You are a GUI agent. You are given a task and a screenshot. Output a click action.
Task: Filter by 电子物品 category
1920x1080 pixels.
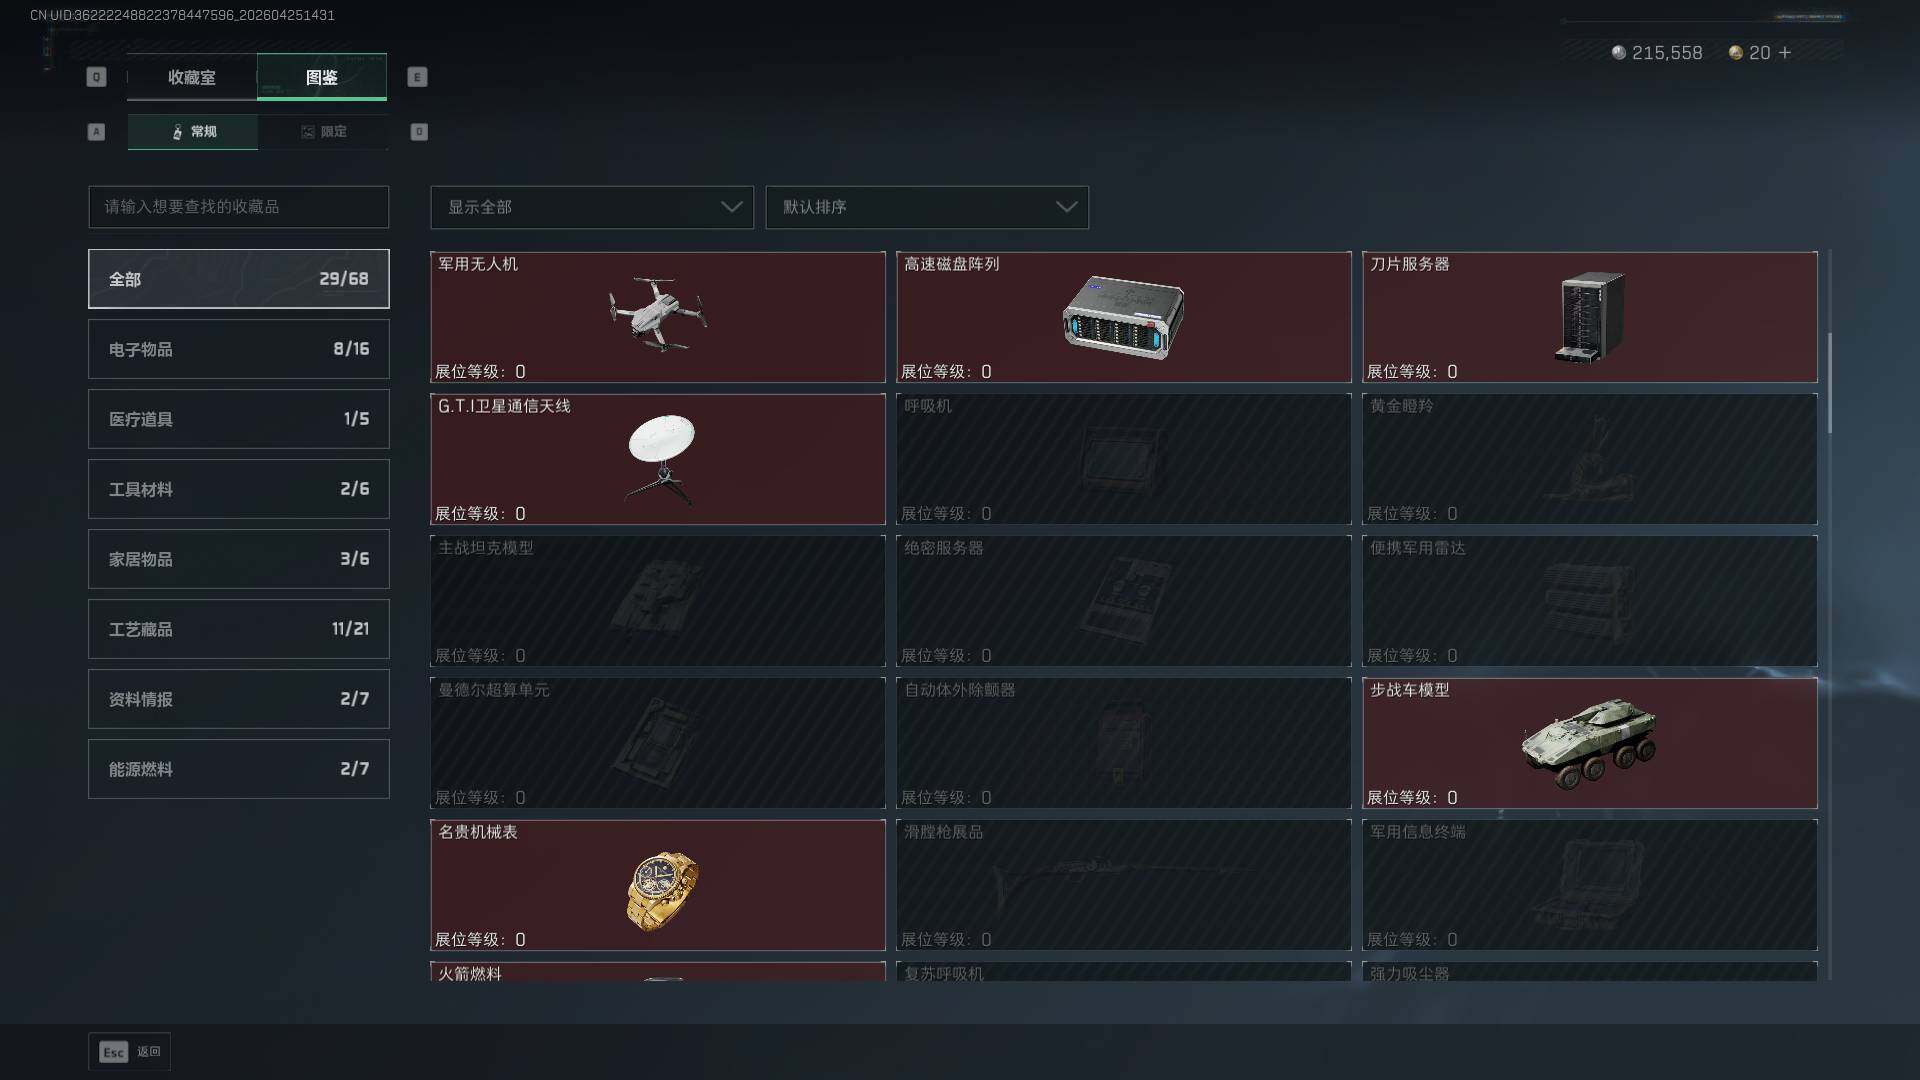(x=239, y=349)
